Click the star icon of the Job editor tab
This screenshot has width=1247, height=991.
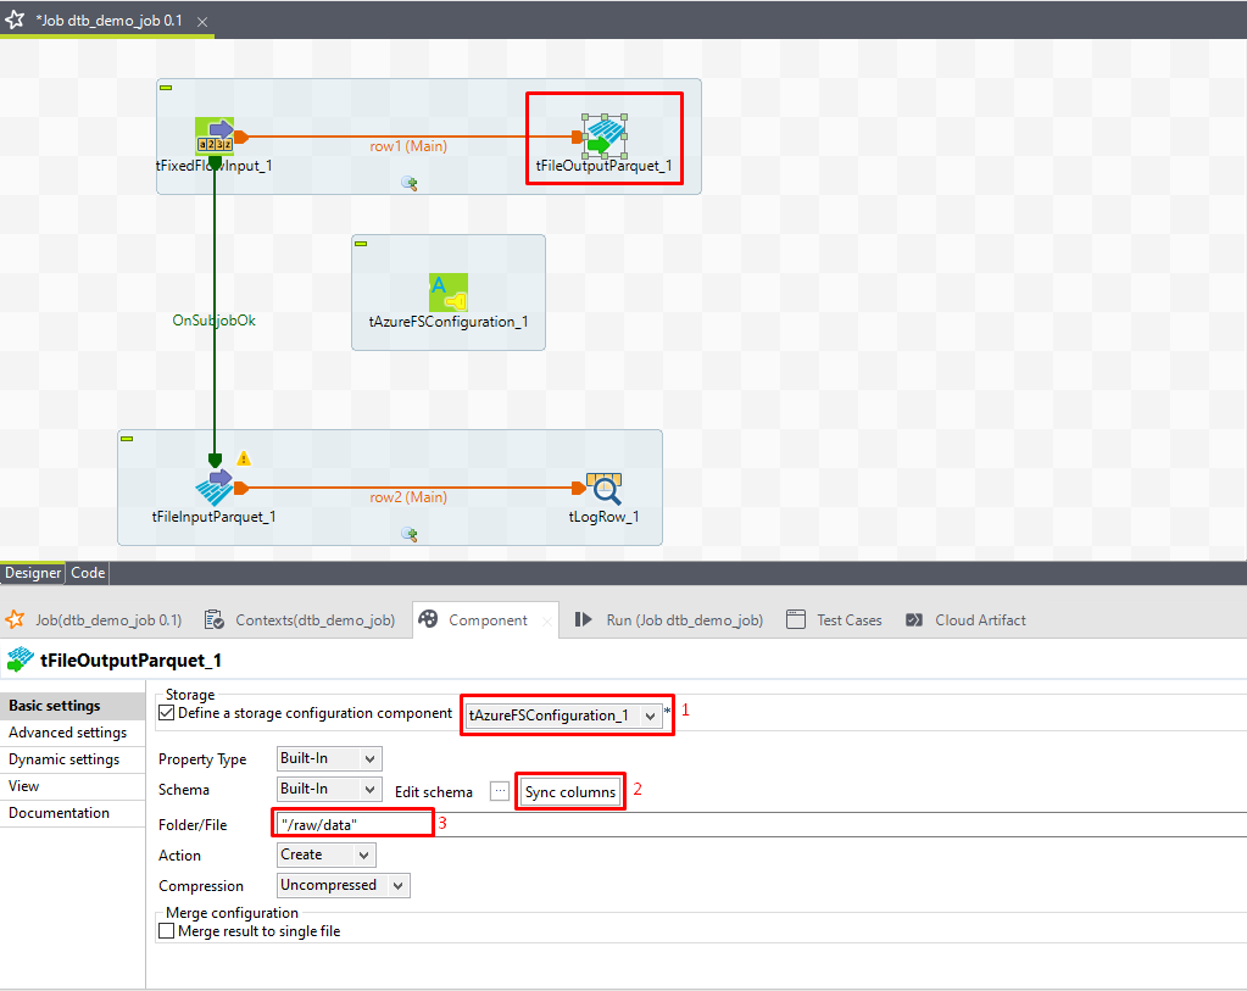coord(14,19)
